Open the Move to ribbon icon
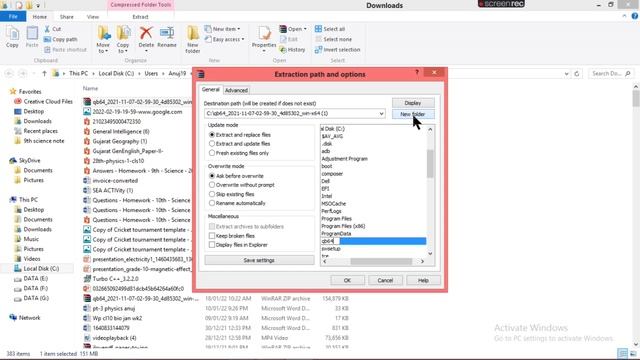 coord(103,33)
